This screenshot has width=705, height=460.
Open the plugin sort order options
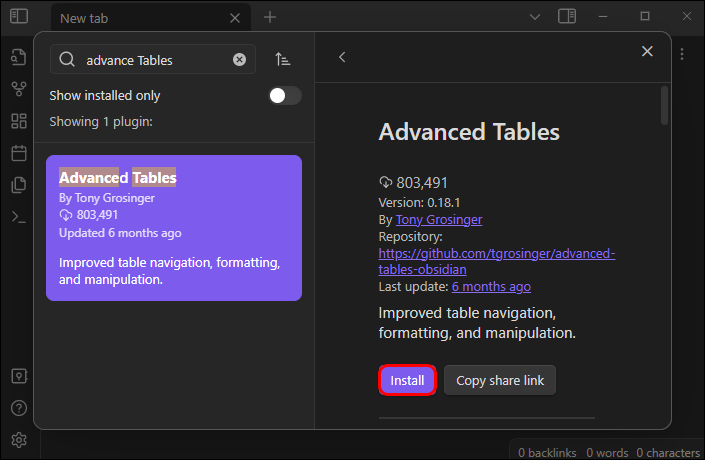tap(282, 59)
